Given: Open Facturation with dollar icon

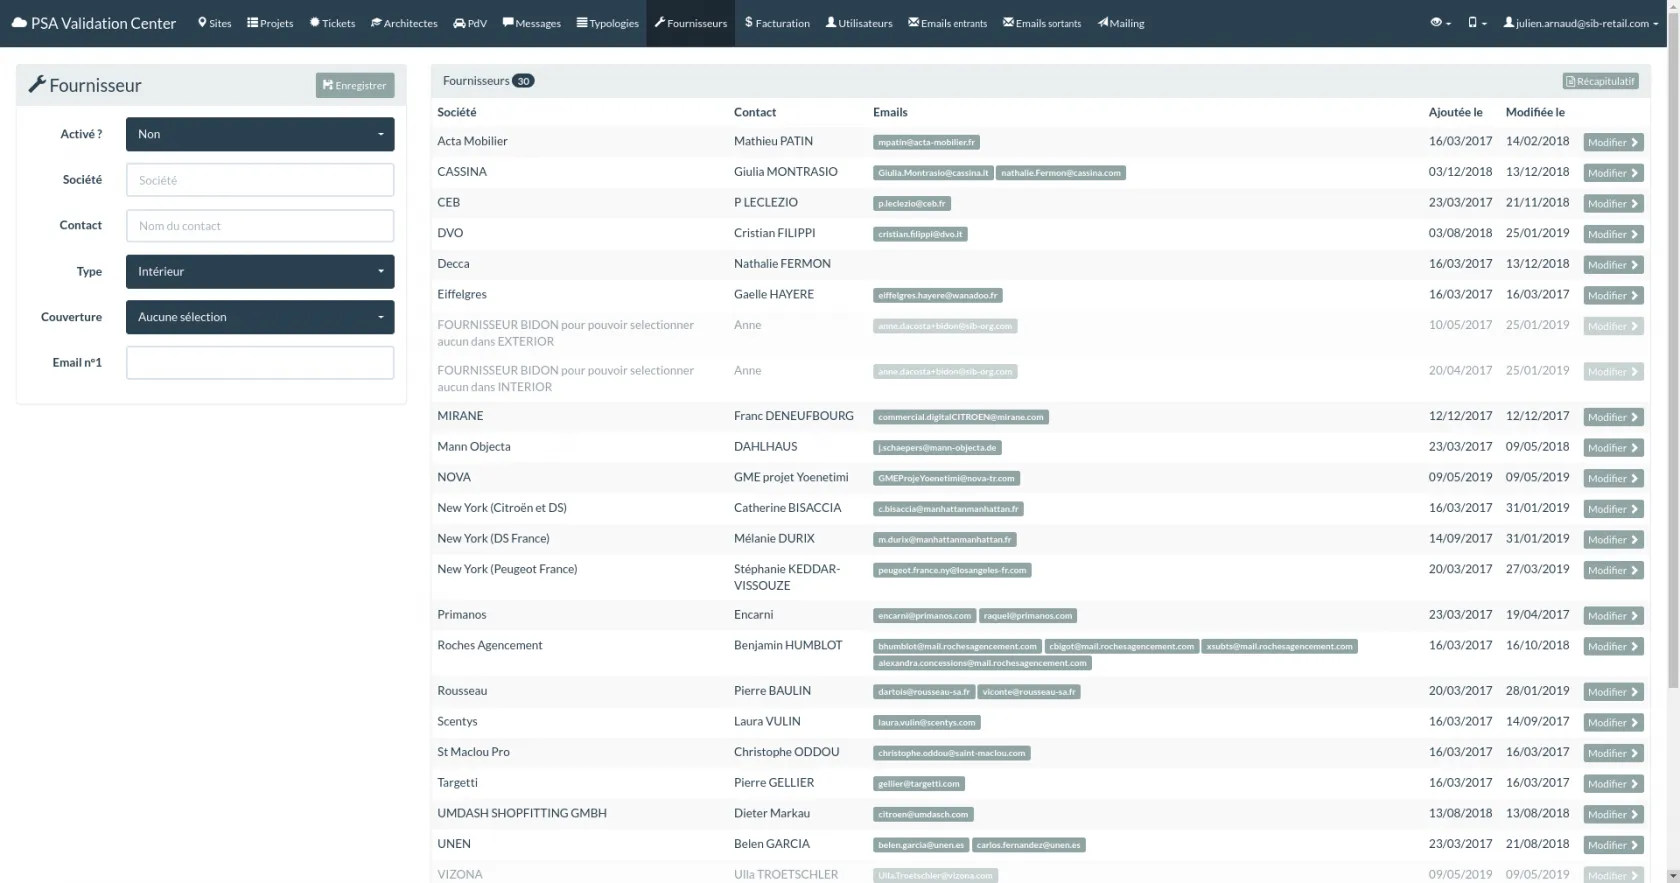Looking at the screenshot, I should (x=777, y=23).
